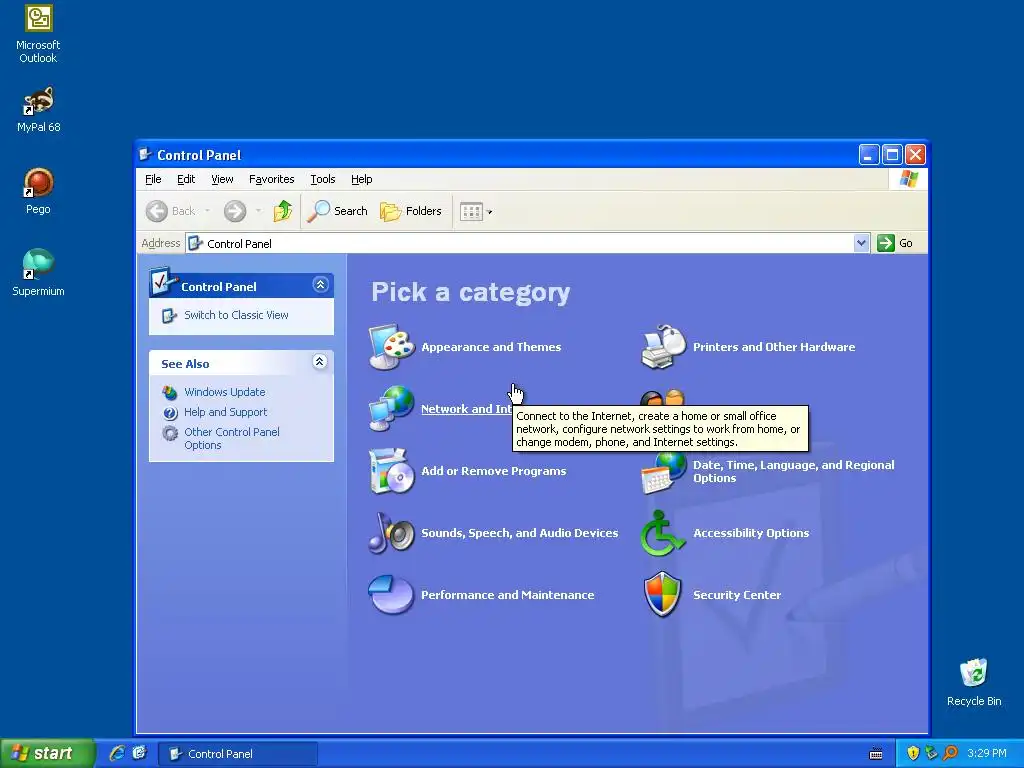1024x768 pixels.
Task: Open the Favorites menu
Action: 272,179
